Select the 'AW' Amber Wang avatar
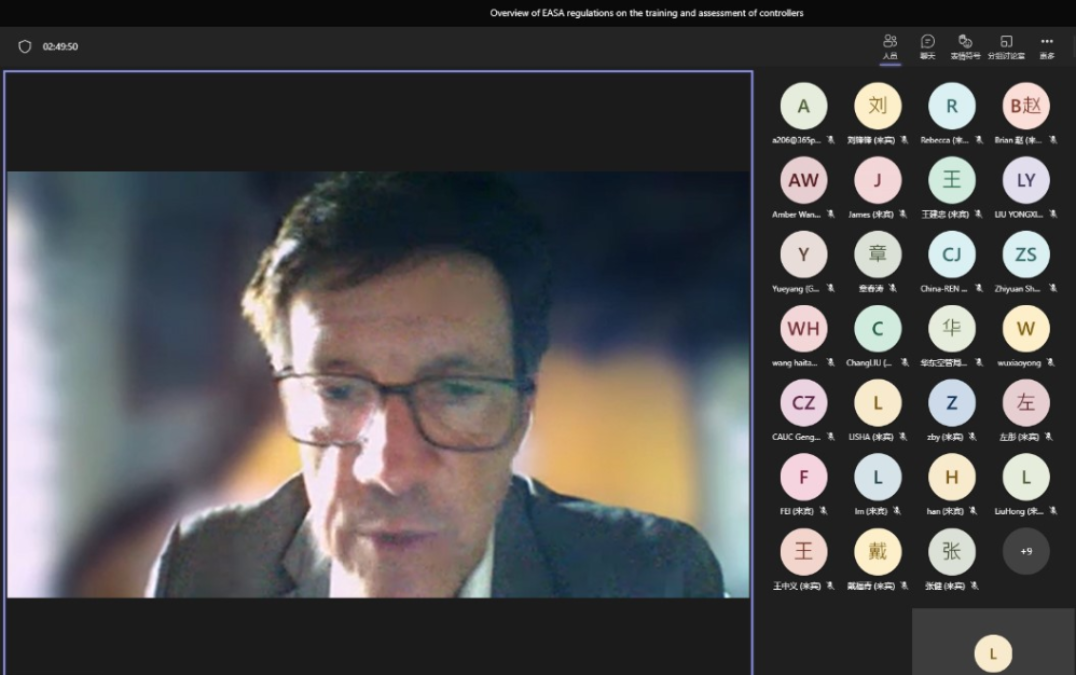The height and width of the screenshot is (675, 1076). click(x=803, y=181)
